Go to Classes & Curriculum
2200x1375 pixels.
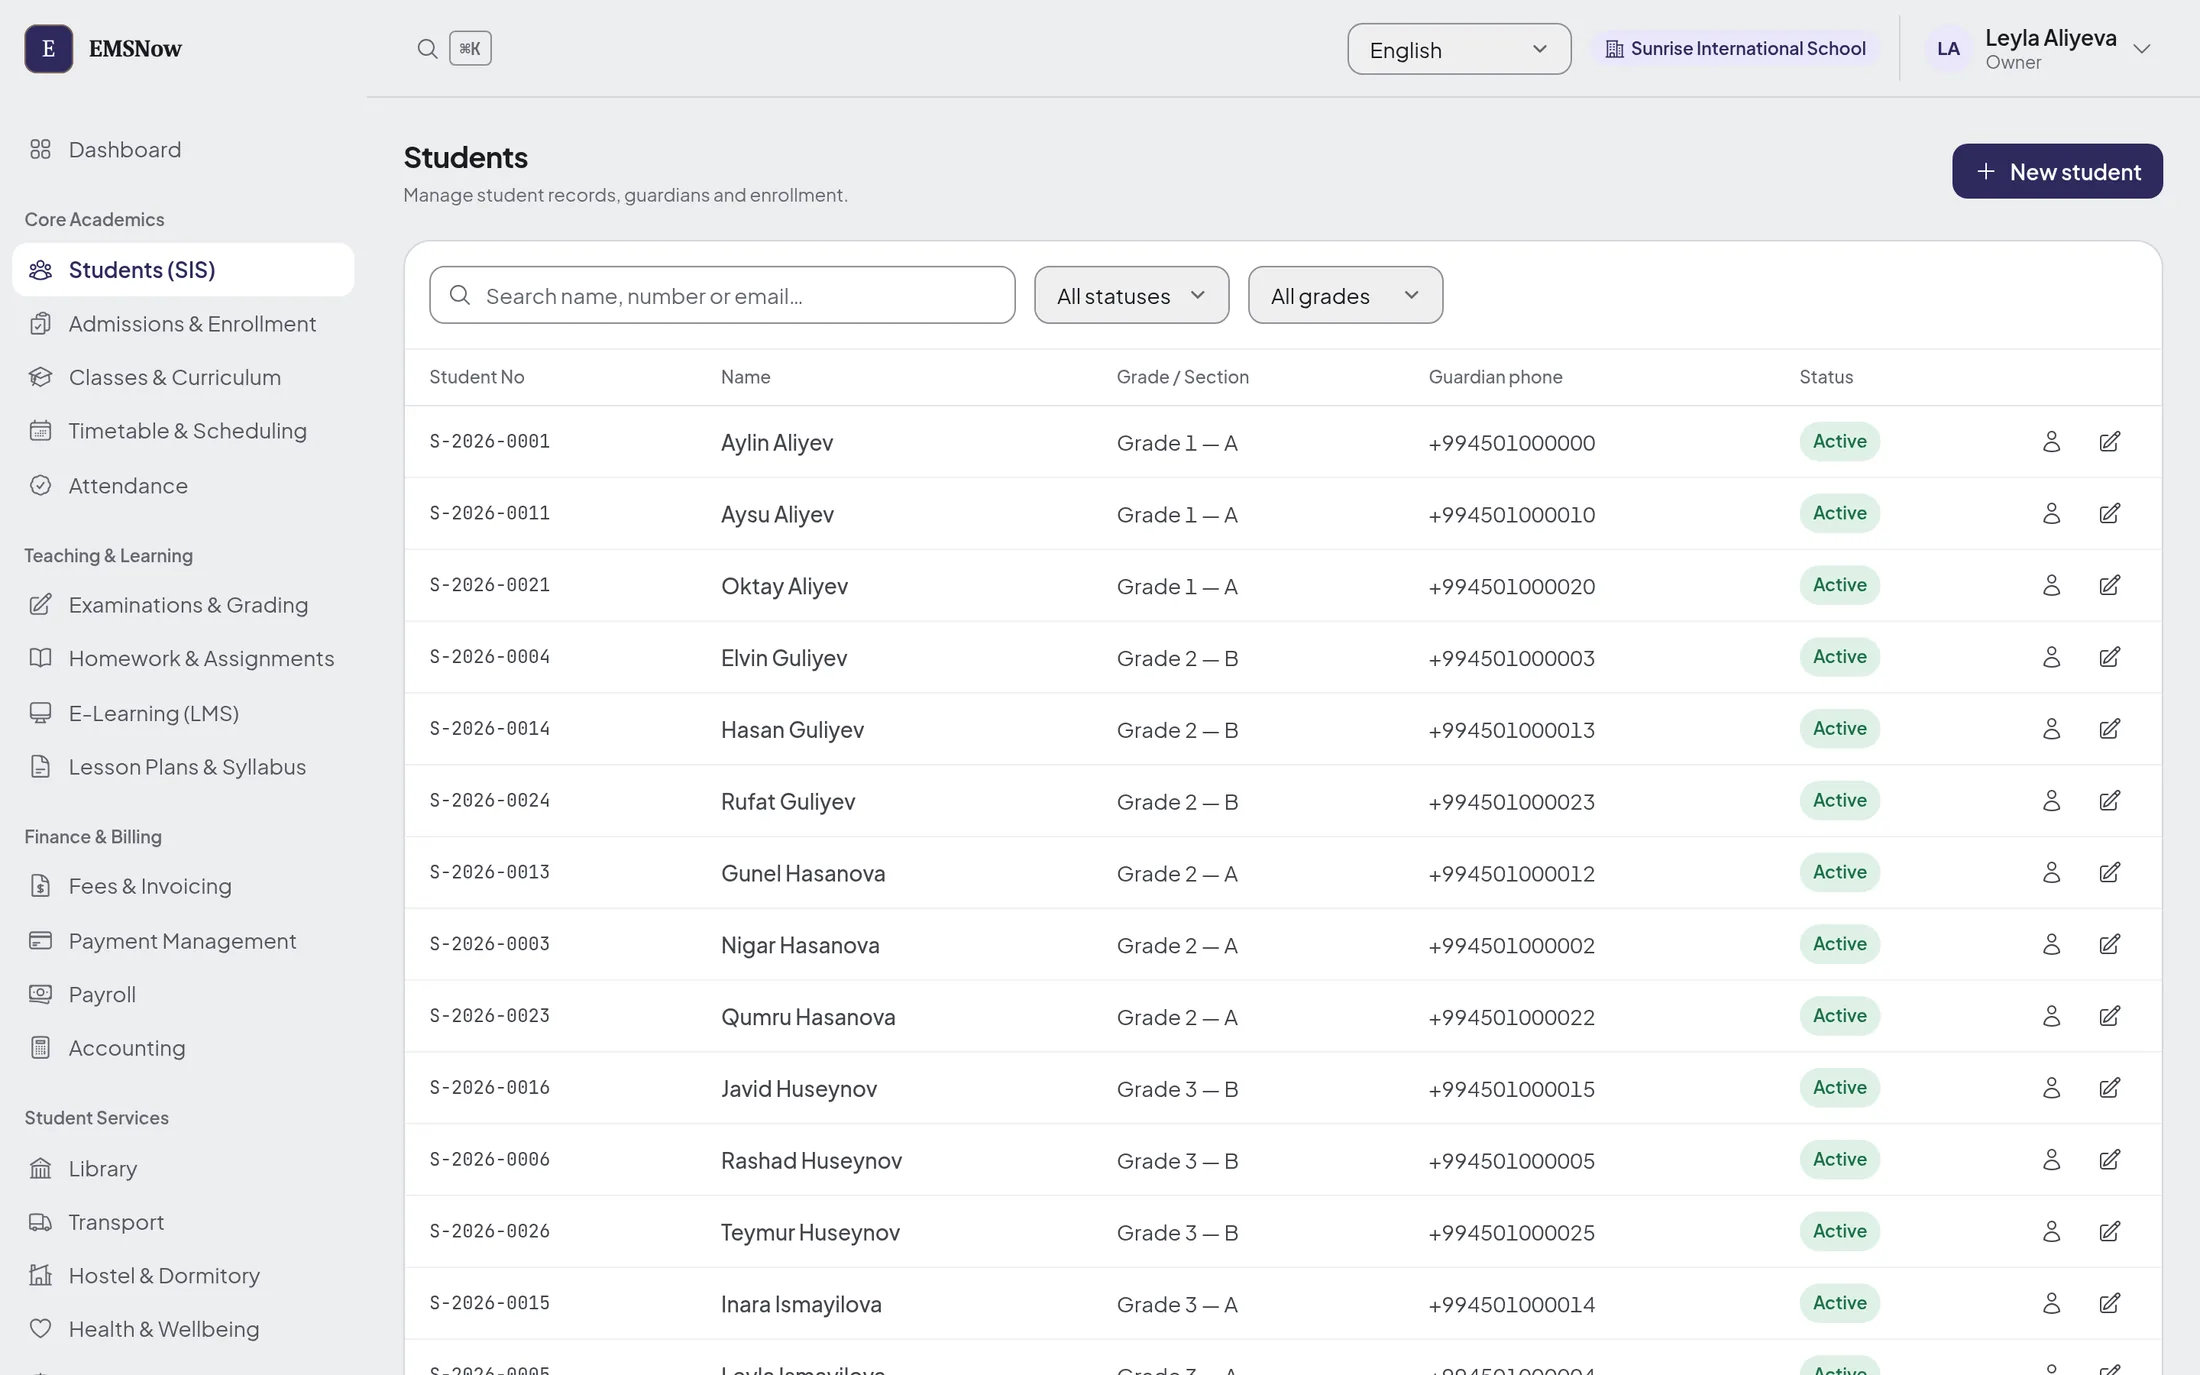(x=183, y=378)
